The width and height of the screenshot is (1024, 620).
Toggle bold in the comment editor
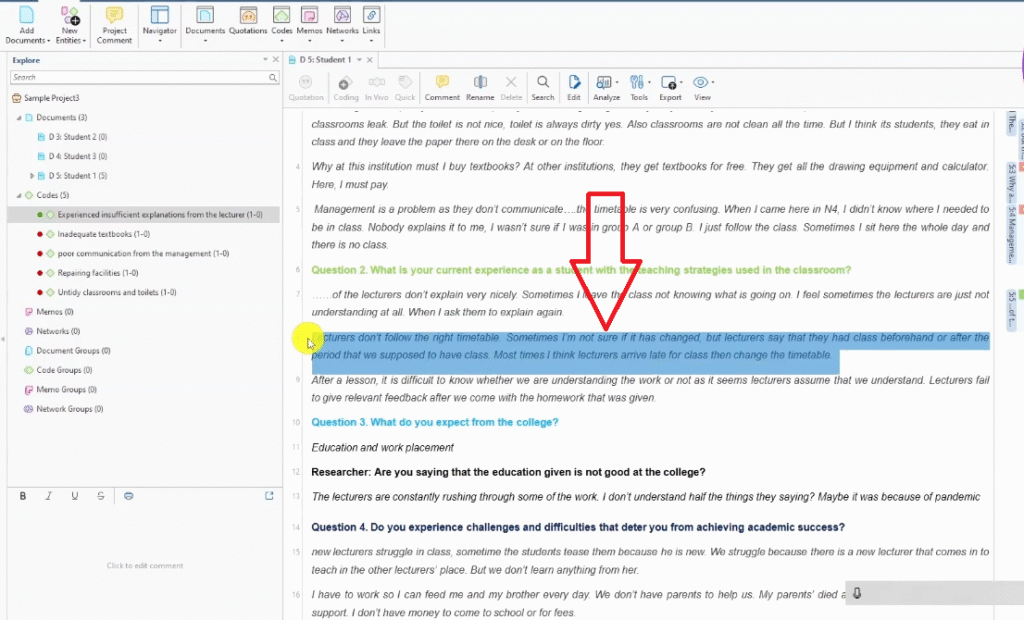coord(22,496)
